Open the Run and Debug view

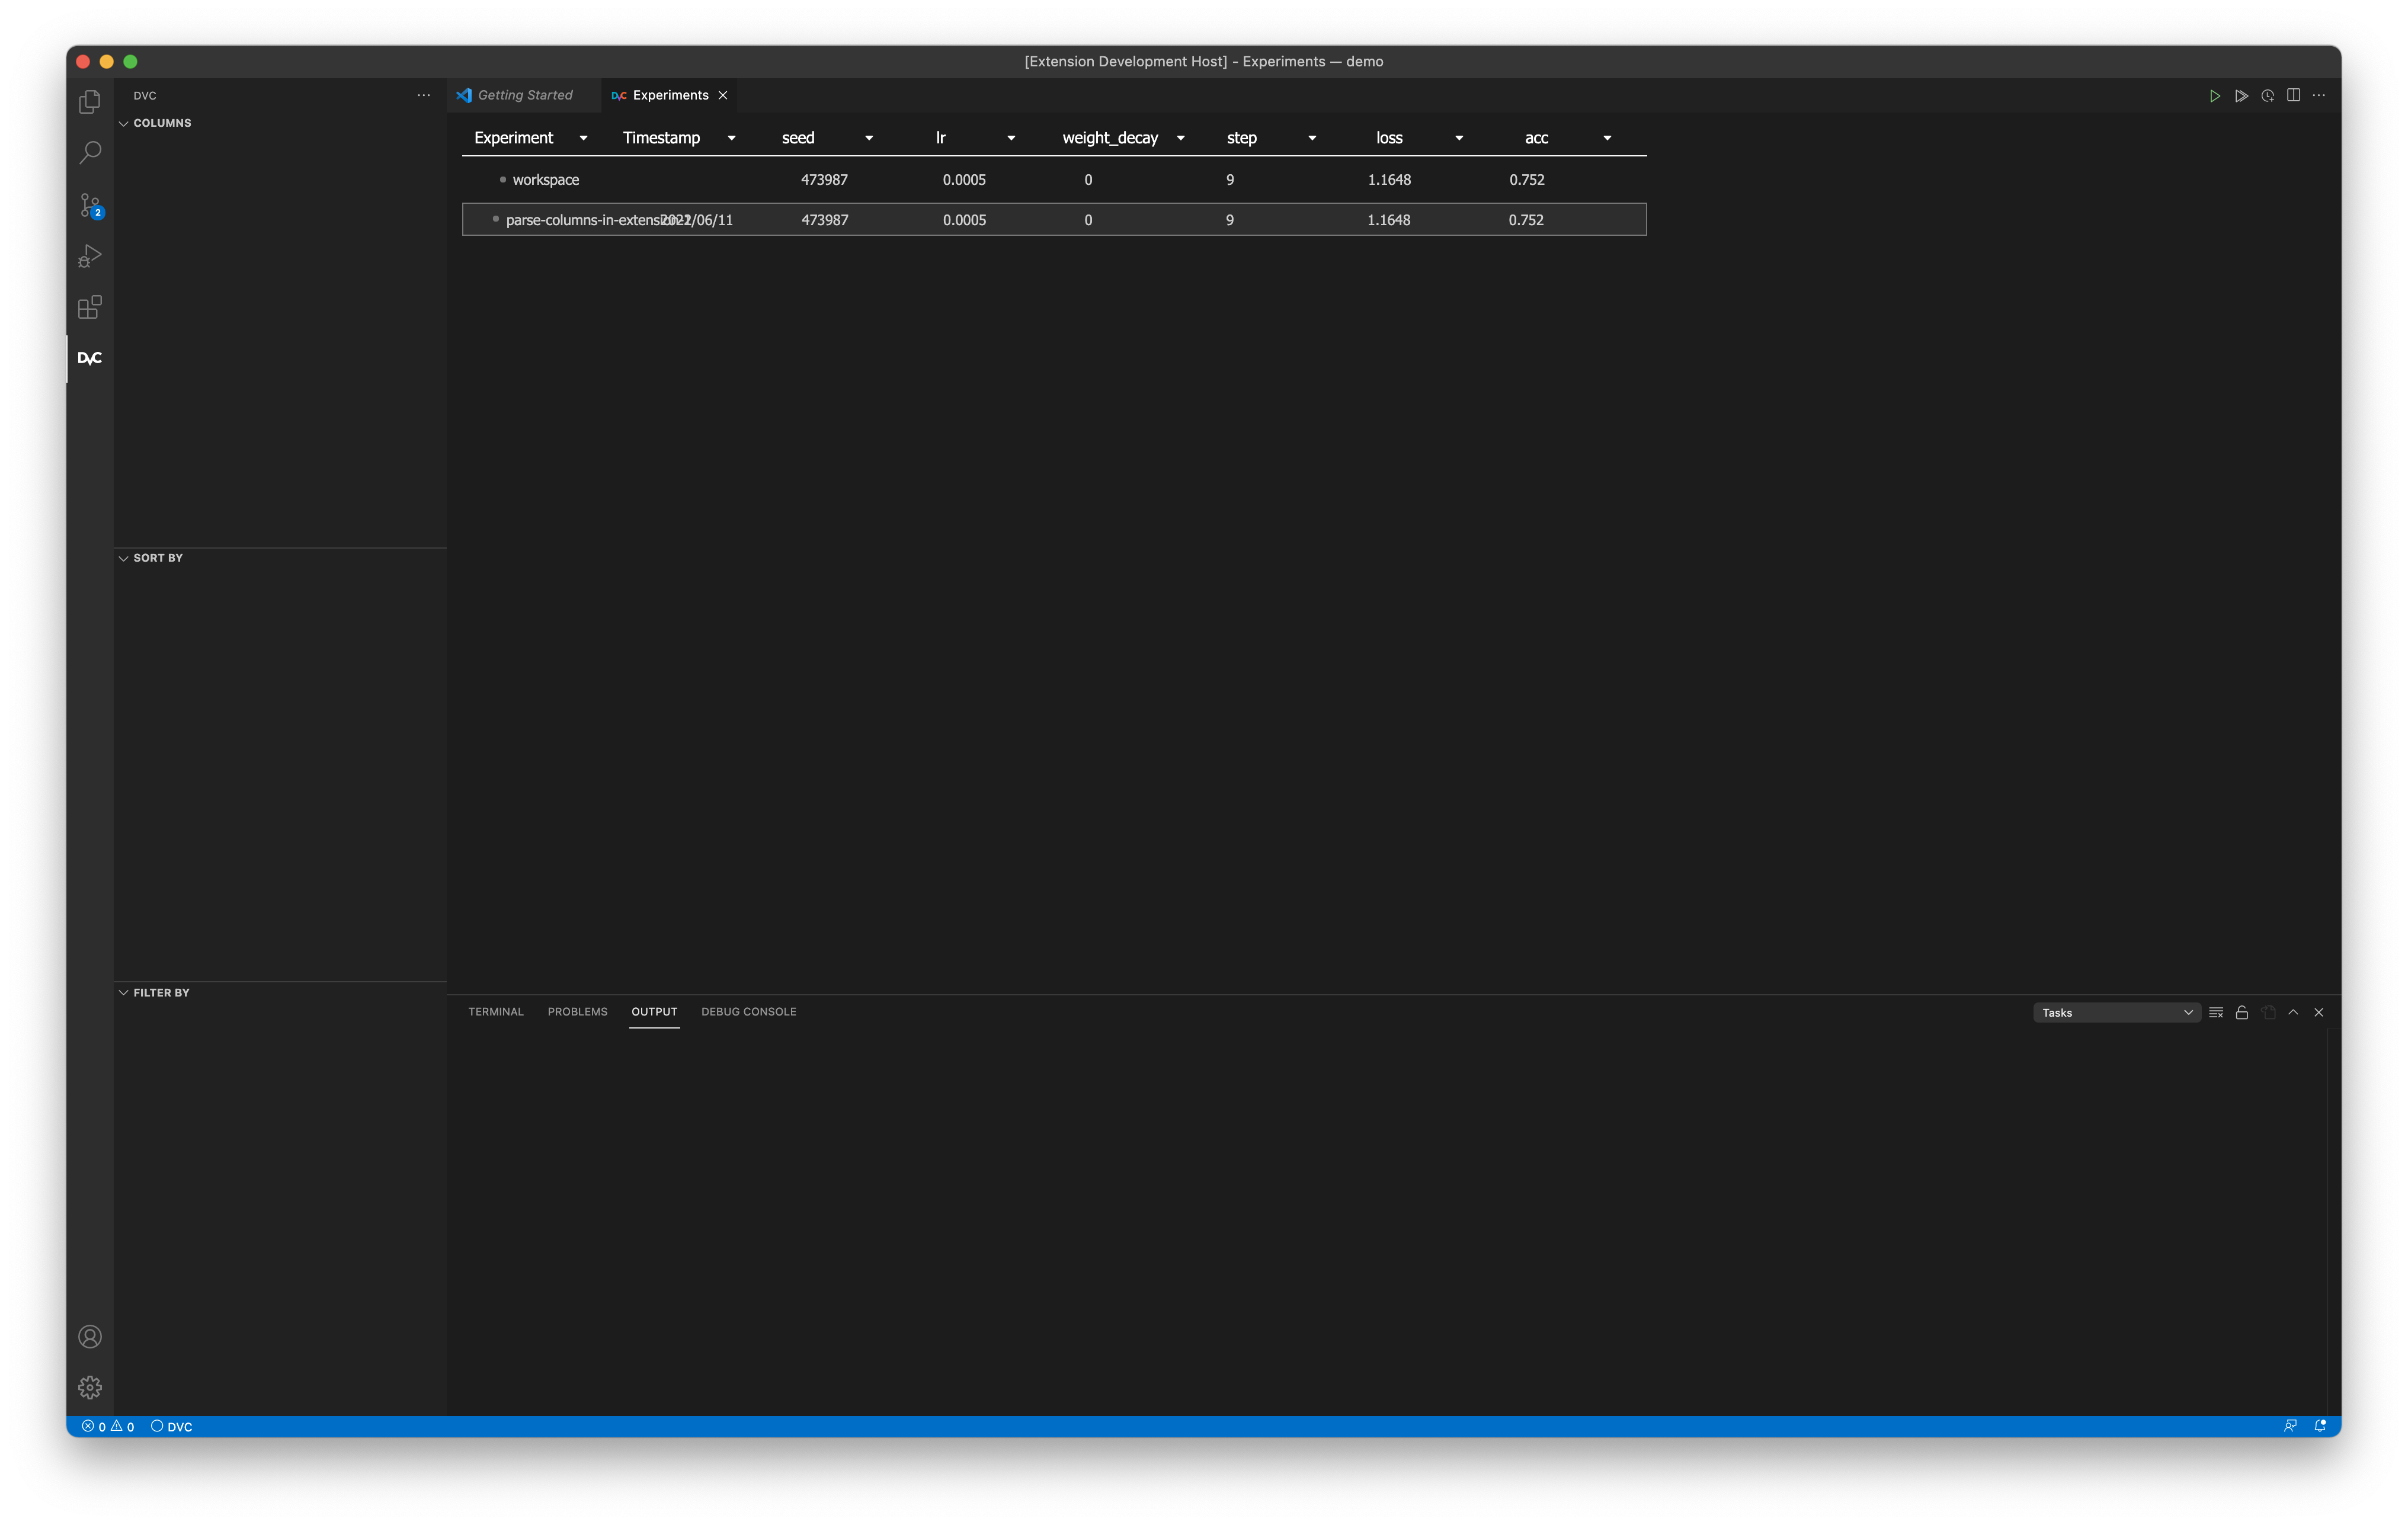(89, 256)
